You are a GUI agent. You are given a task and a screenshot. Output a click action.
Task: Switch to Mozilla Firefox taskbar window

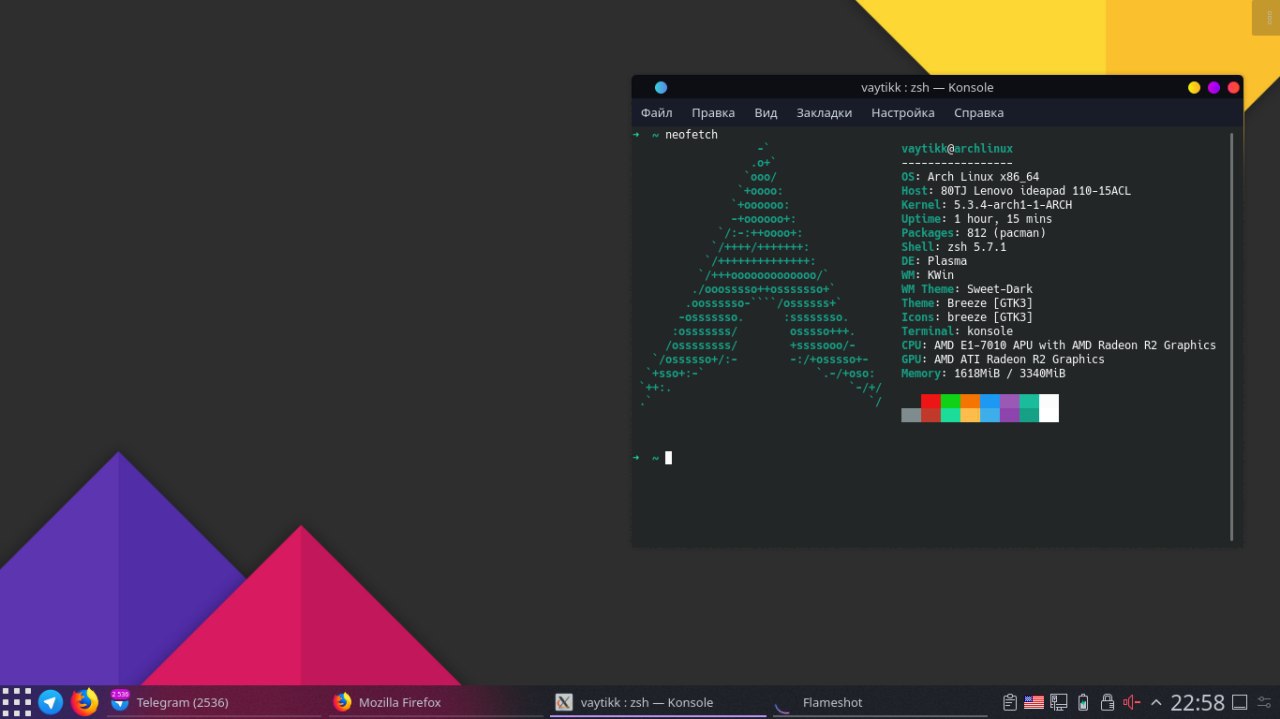pyautogui.click(x=437, y=702)
